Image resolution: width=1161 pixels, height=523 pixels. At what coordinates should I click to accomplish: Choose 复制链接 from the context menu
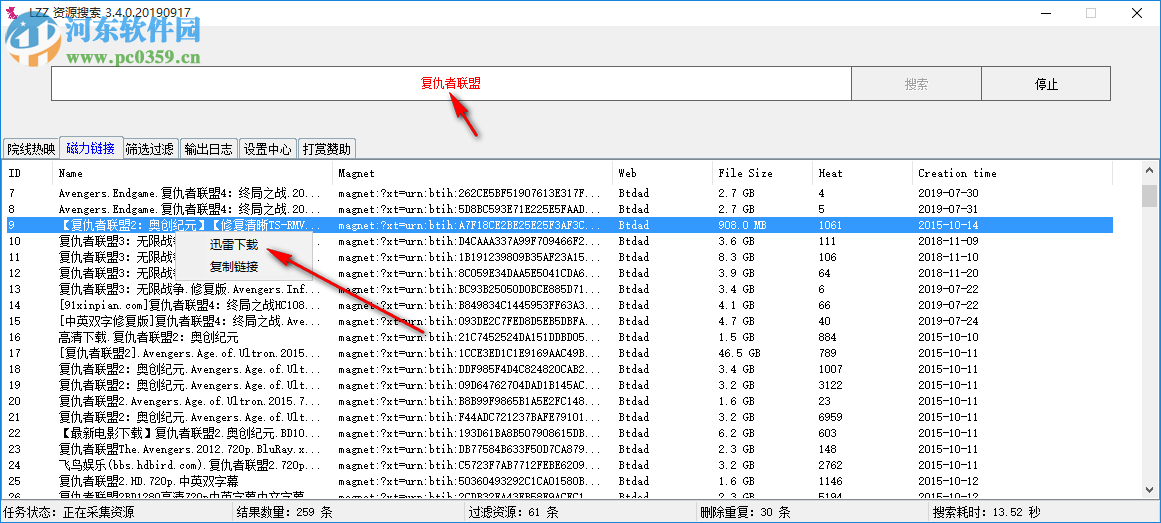[235, 267]
